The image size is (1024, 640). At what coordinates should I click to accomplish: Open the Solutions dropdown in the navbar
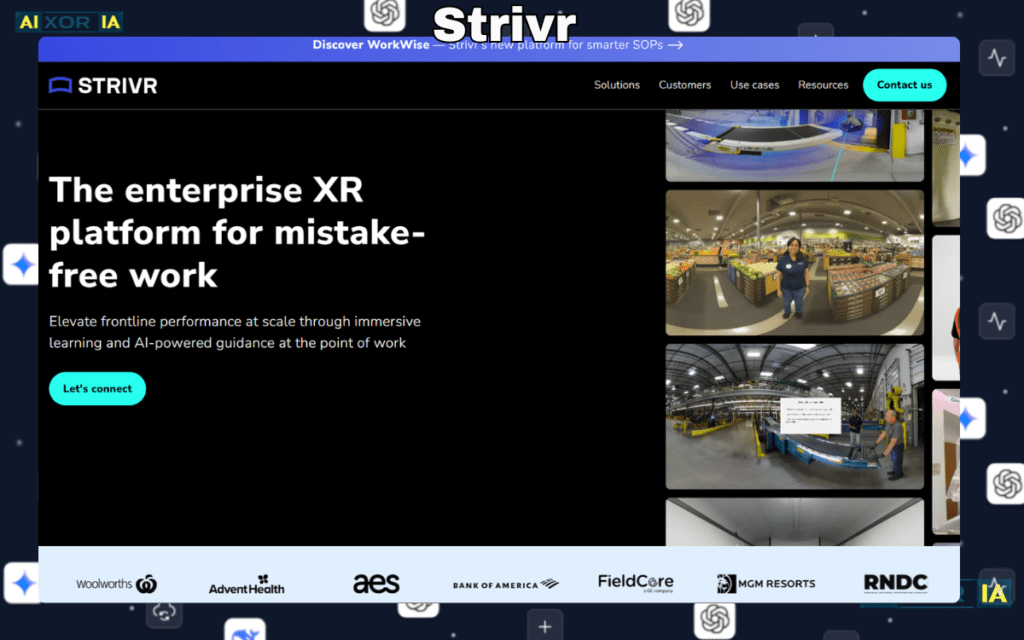[x=617, y=85]
